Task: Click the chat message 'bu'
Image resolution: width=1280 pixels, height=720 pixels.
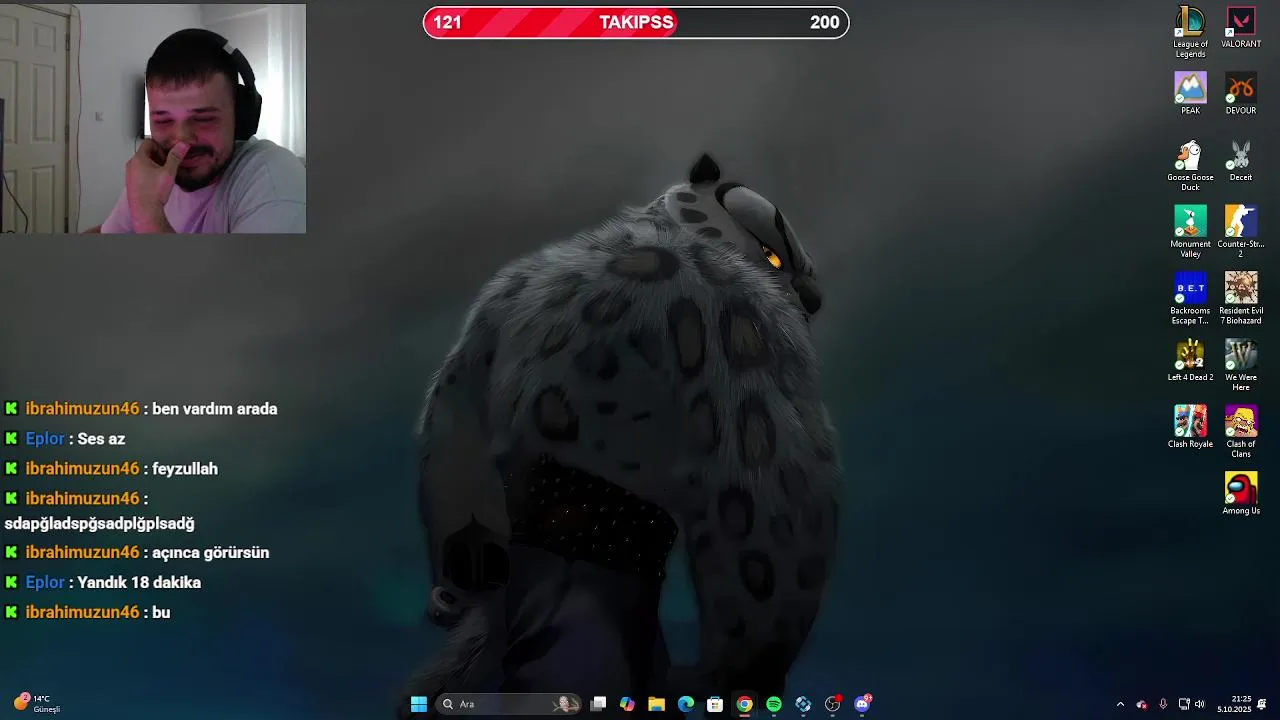Action: click(161, 613)
